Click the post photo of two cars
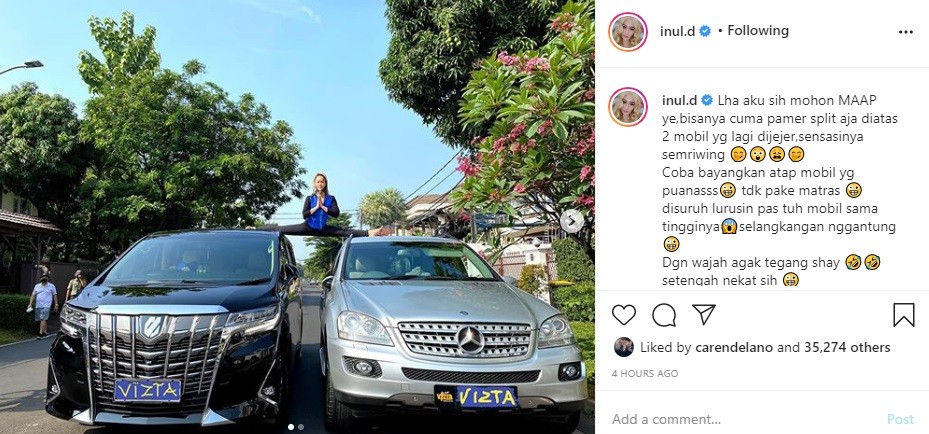Image resolution: width=929 pixels, height=434 pixels. pos(297,217)
